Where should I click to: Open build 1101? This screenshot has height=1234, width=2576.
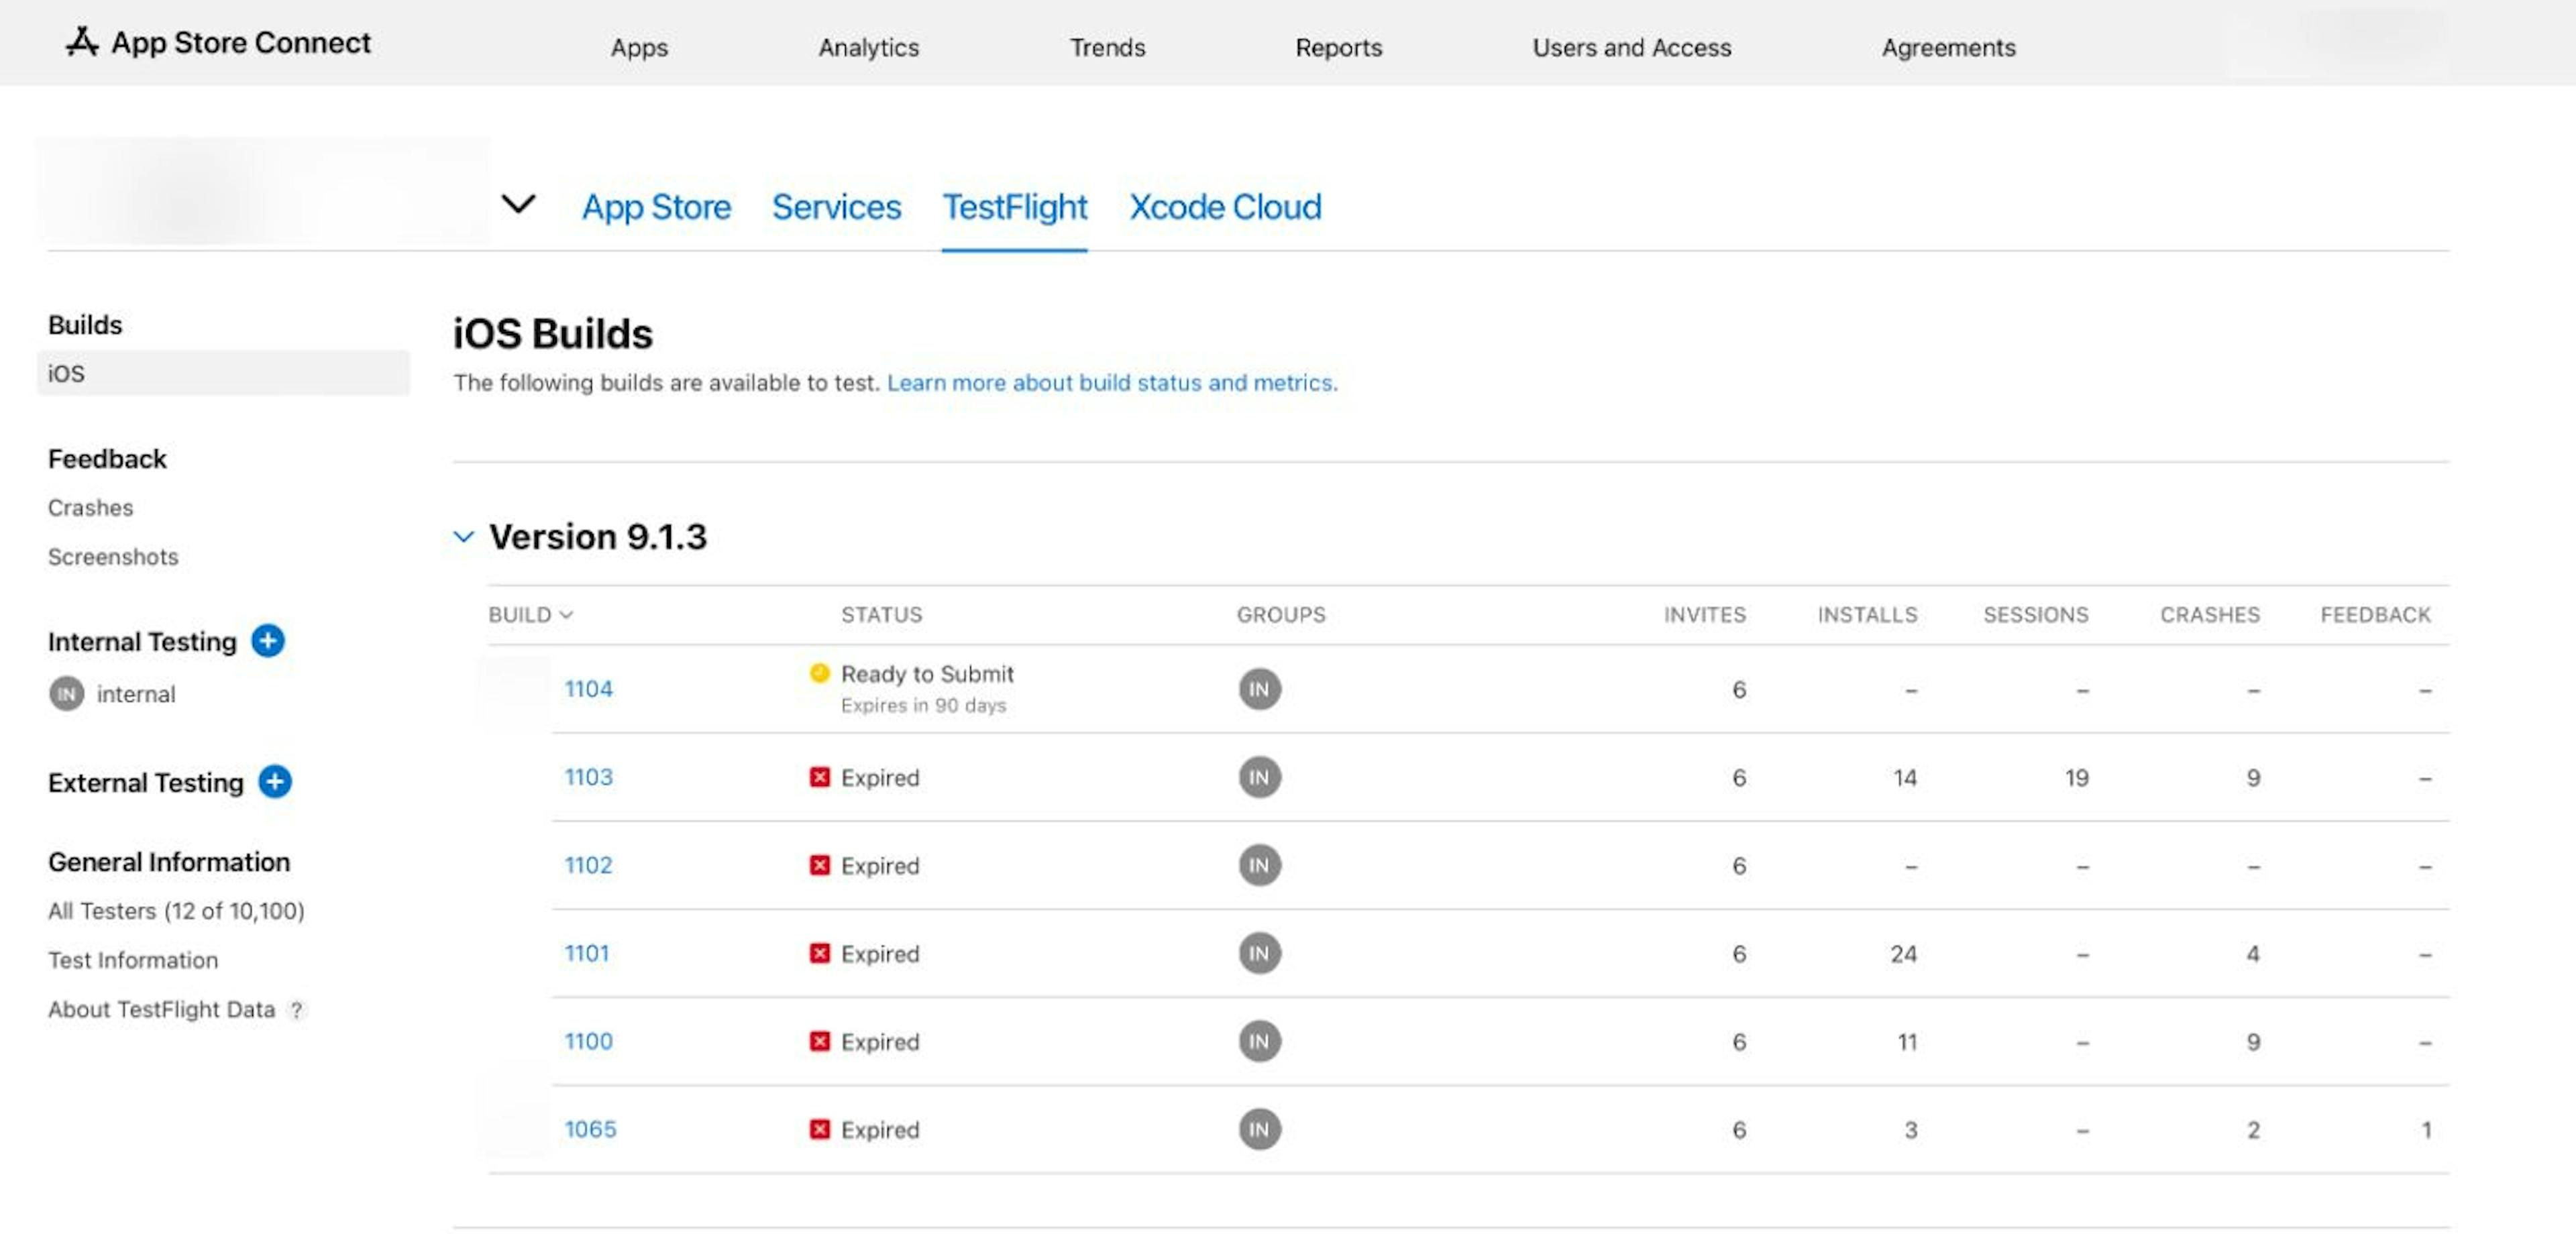pos(586,952)
